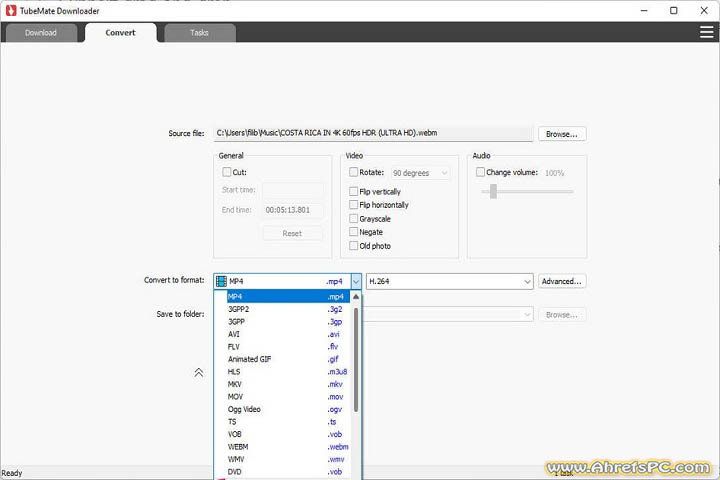
Task: Open the H.264 codec dropdown
Action: point(450,281)
